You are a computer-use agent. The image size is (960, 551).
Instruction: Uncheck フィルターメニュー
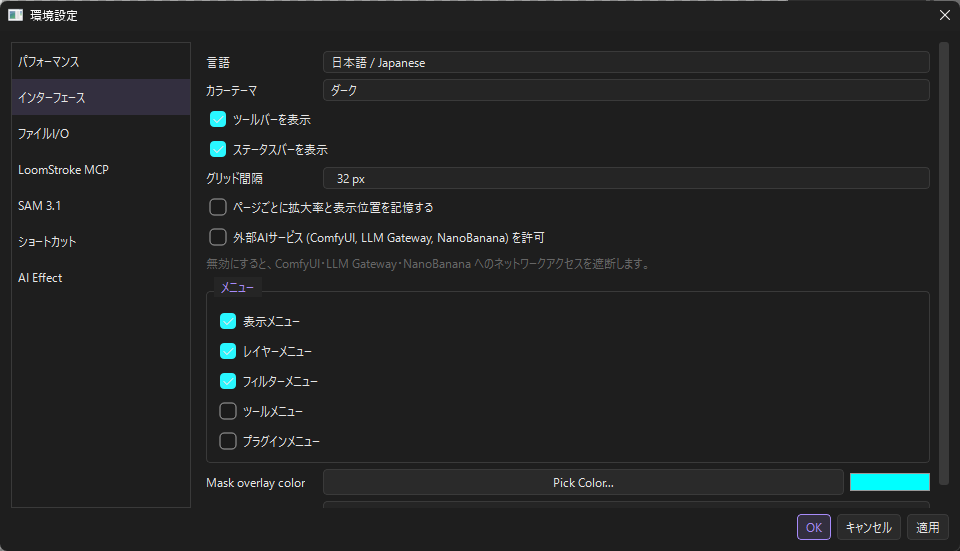pyautogui.click(x=228, y=381)
